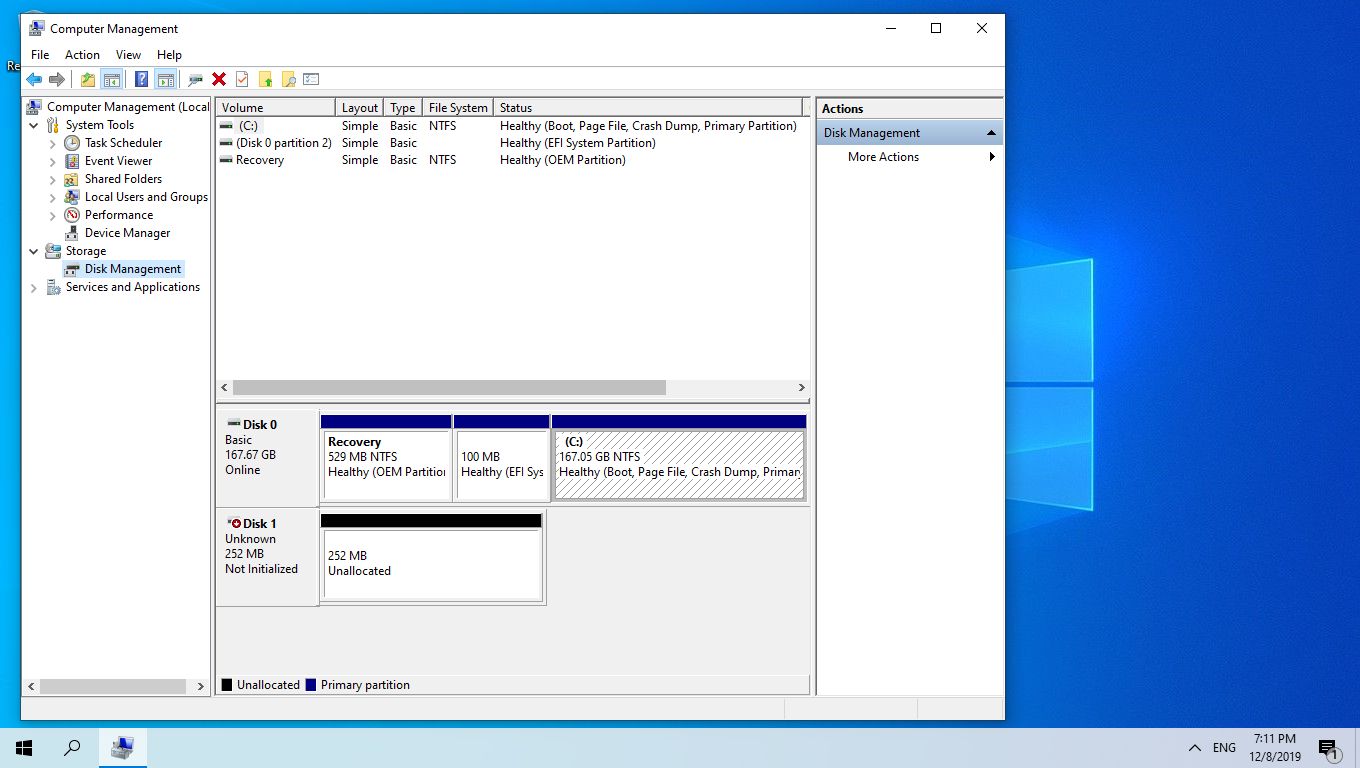Image resolution: width=1360 pixels, height=768 pixels.
Task: Collapse the Disk Management actions section
Action: click(991, 133)
